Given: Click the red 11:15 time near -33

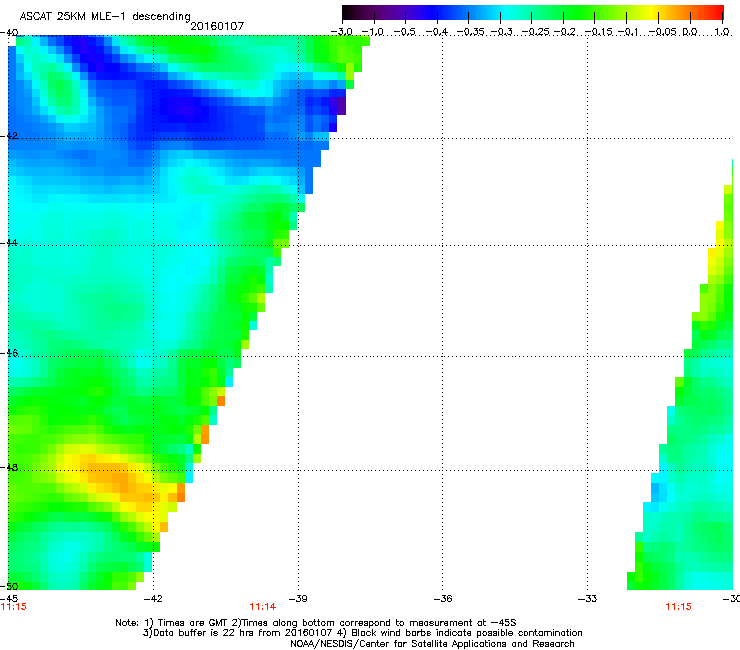Looking at the screenshot, I should (678, 607).
